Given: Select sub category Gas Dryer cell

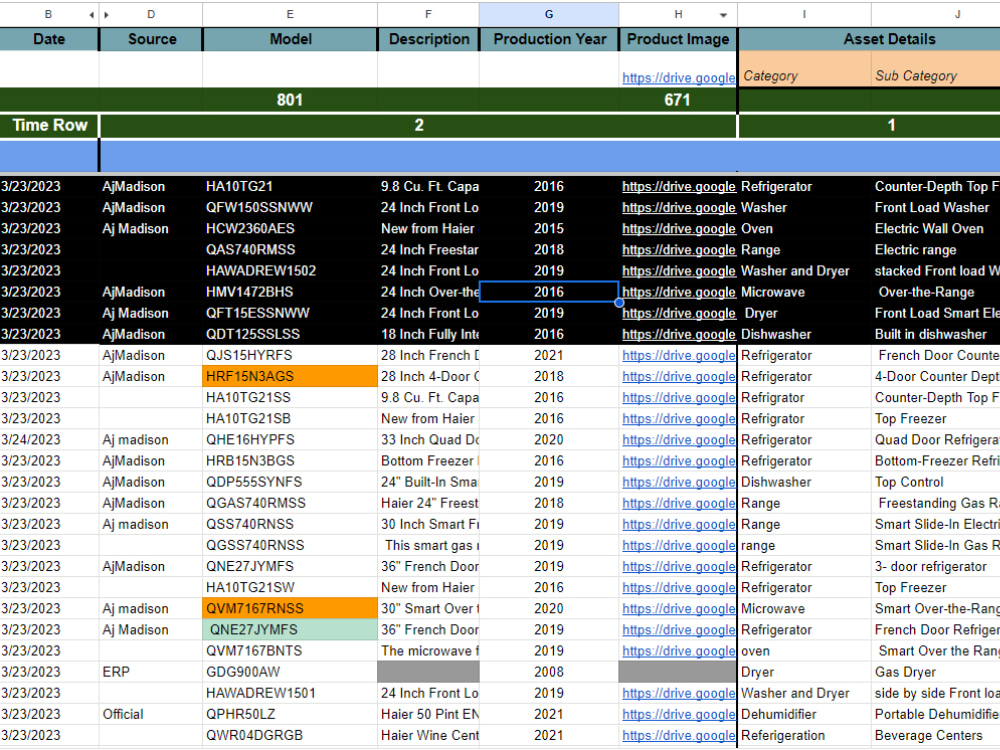Looking at the screenshot, I should [x=936, y=672].
